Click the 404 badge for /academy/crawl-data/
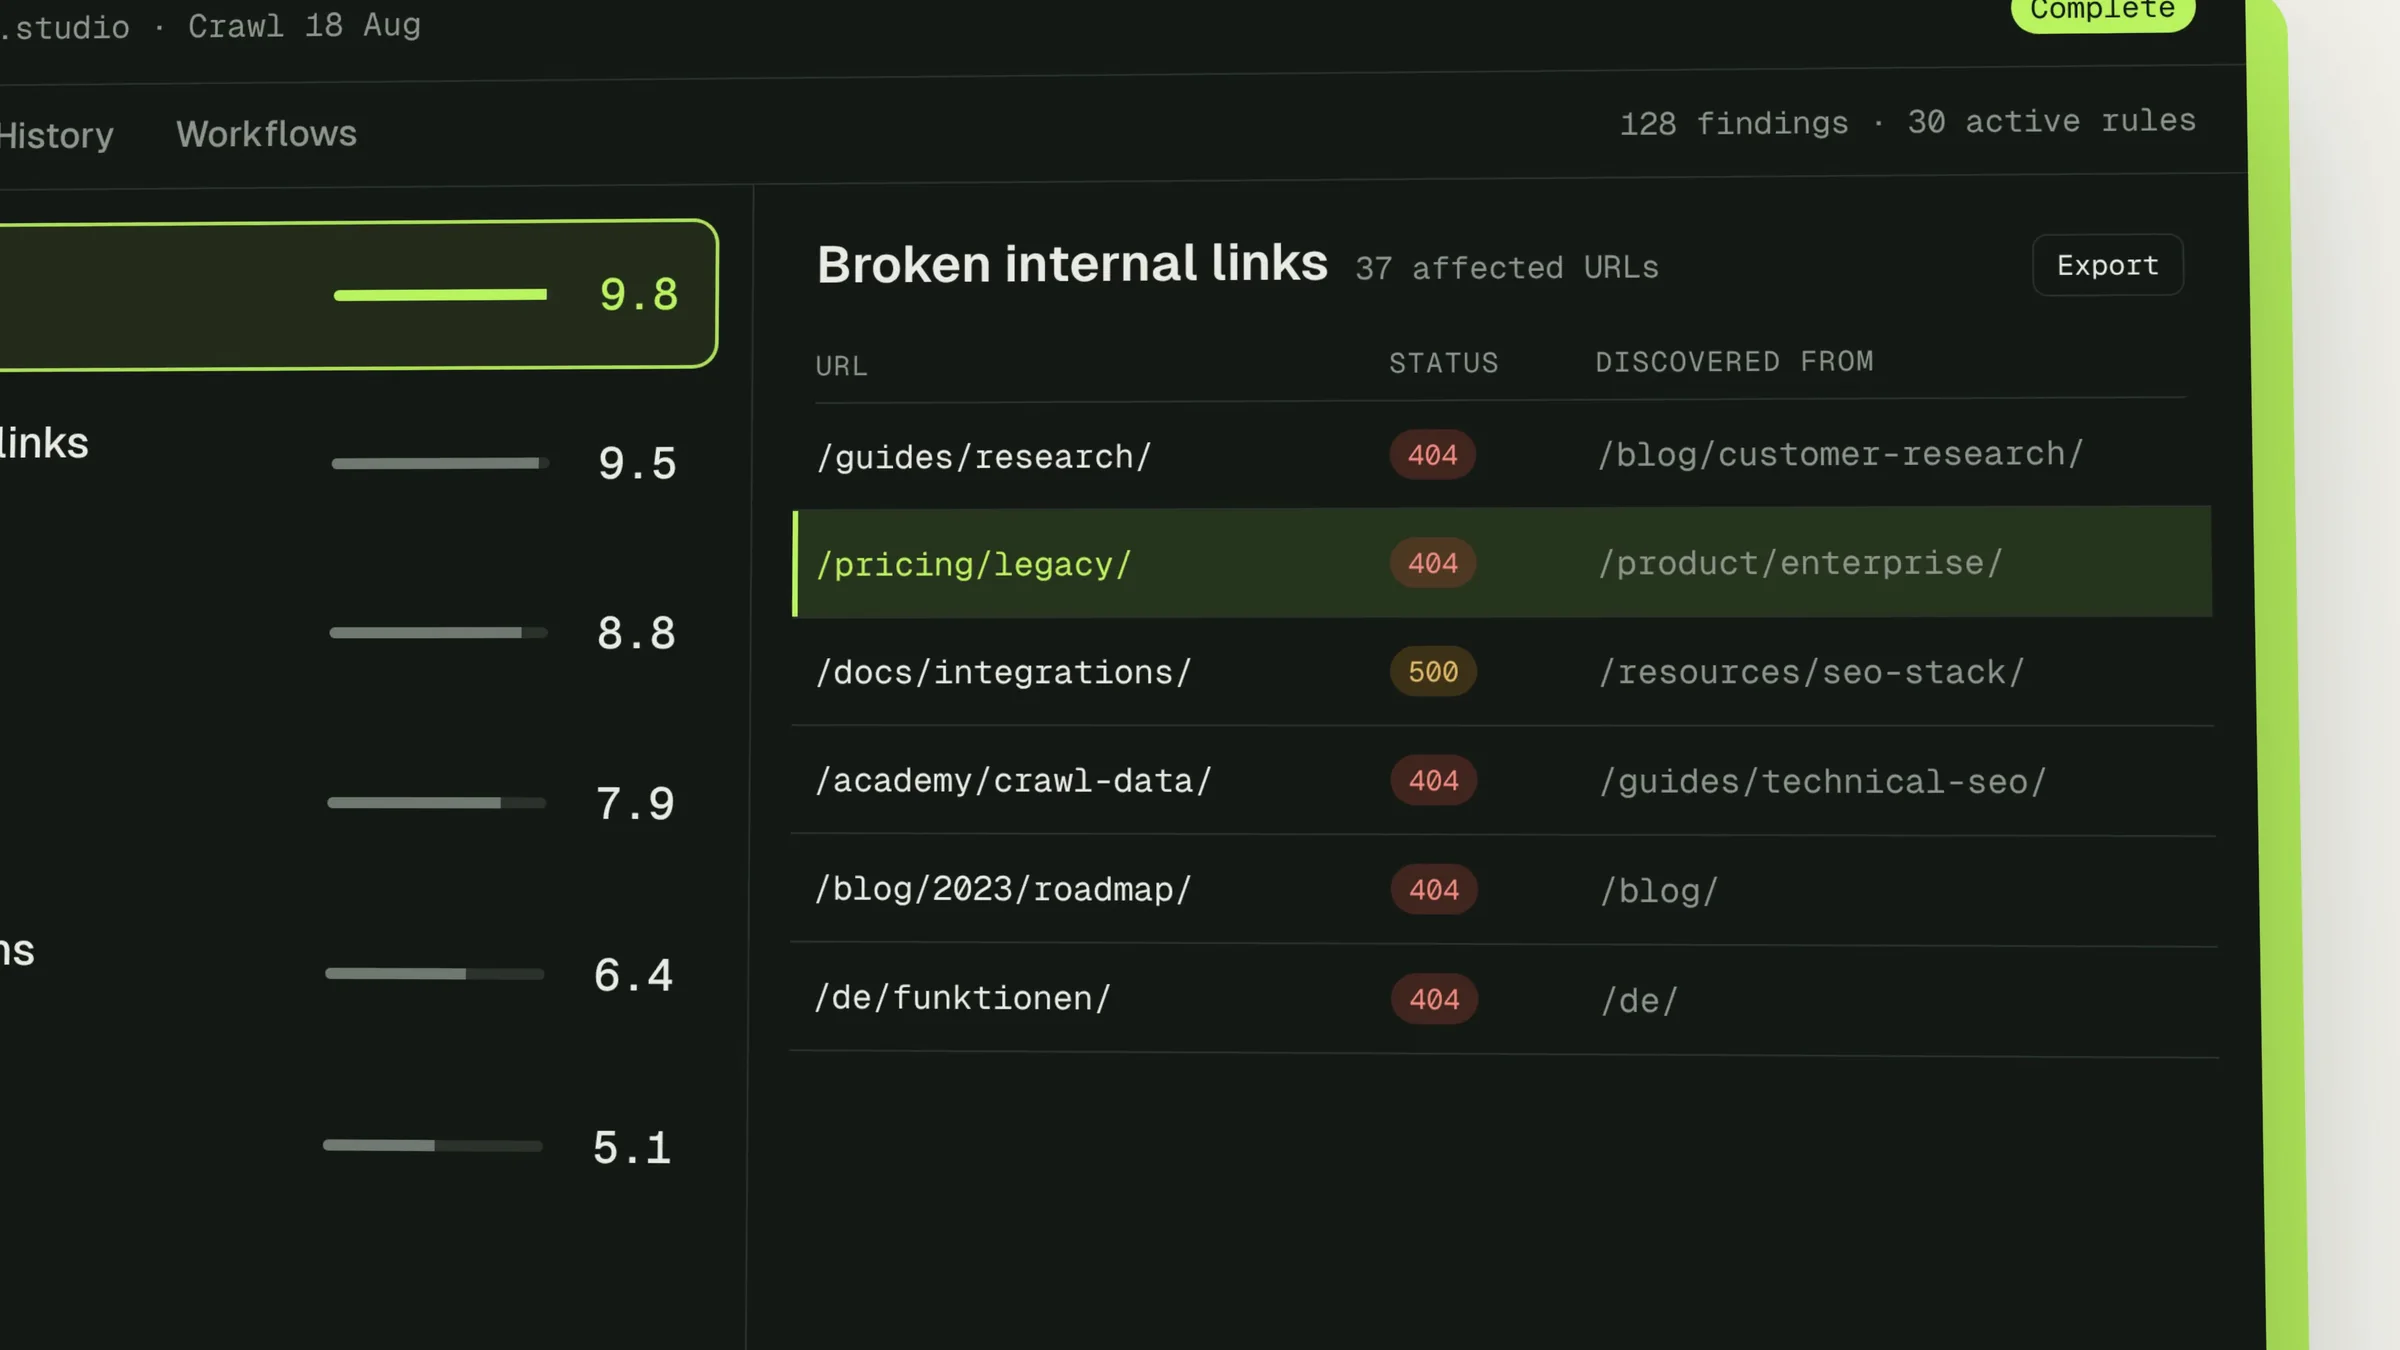This screenshot has width=2400, height=1350. point(1434,781)
